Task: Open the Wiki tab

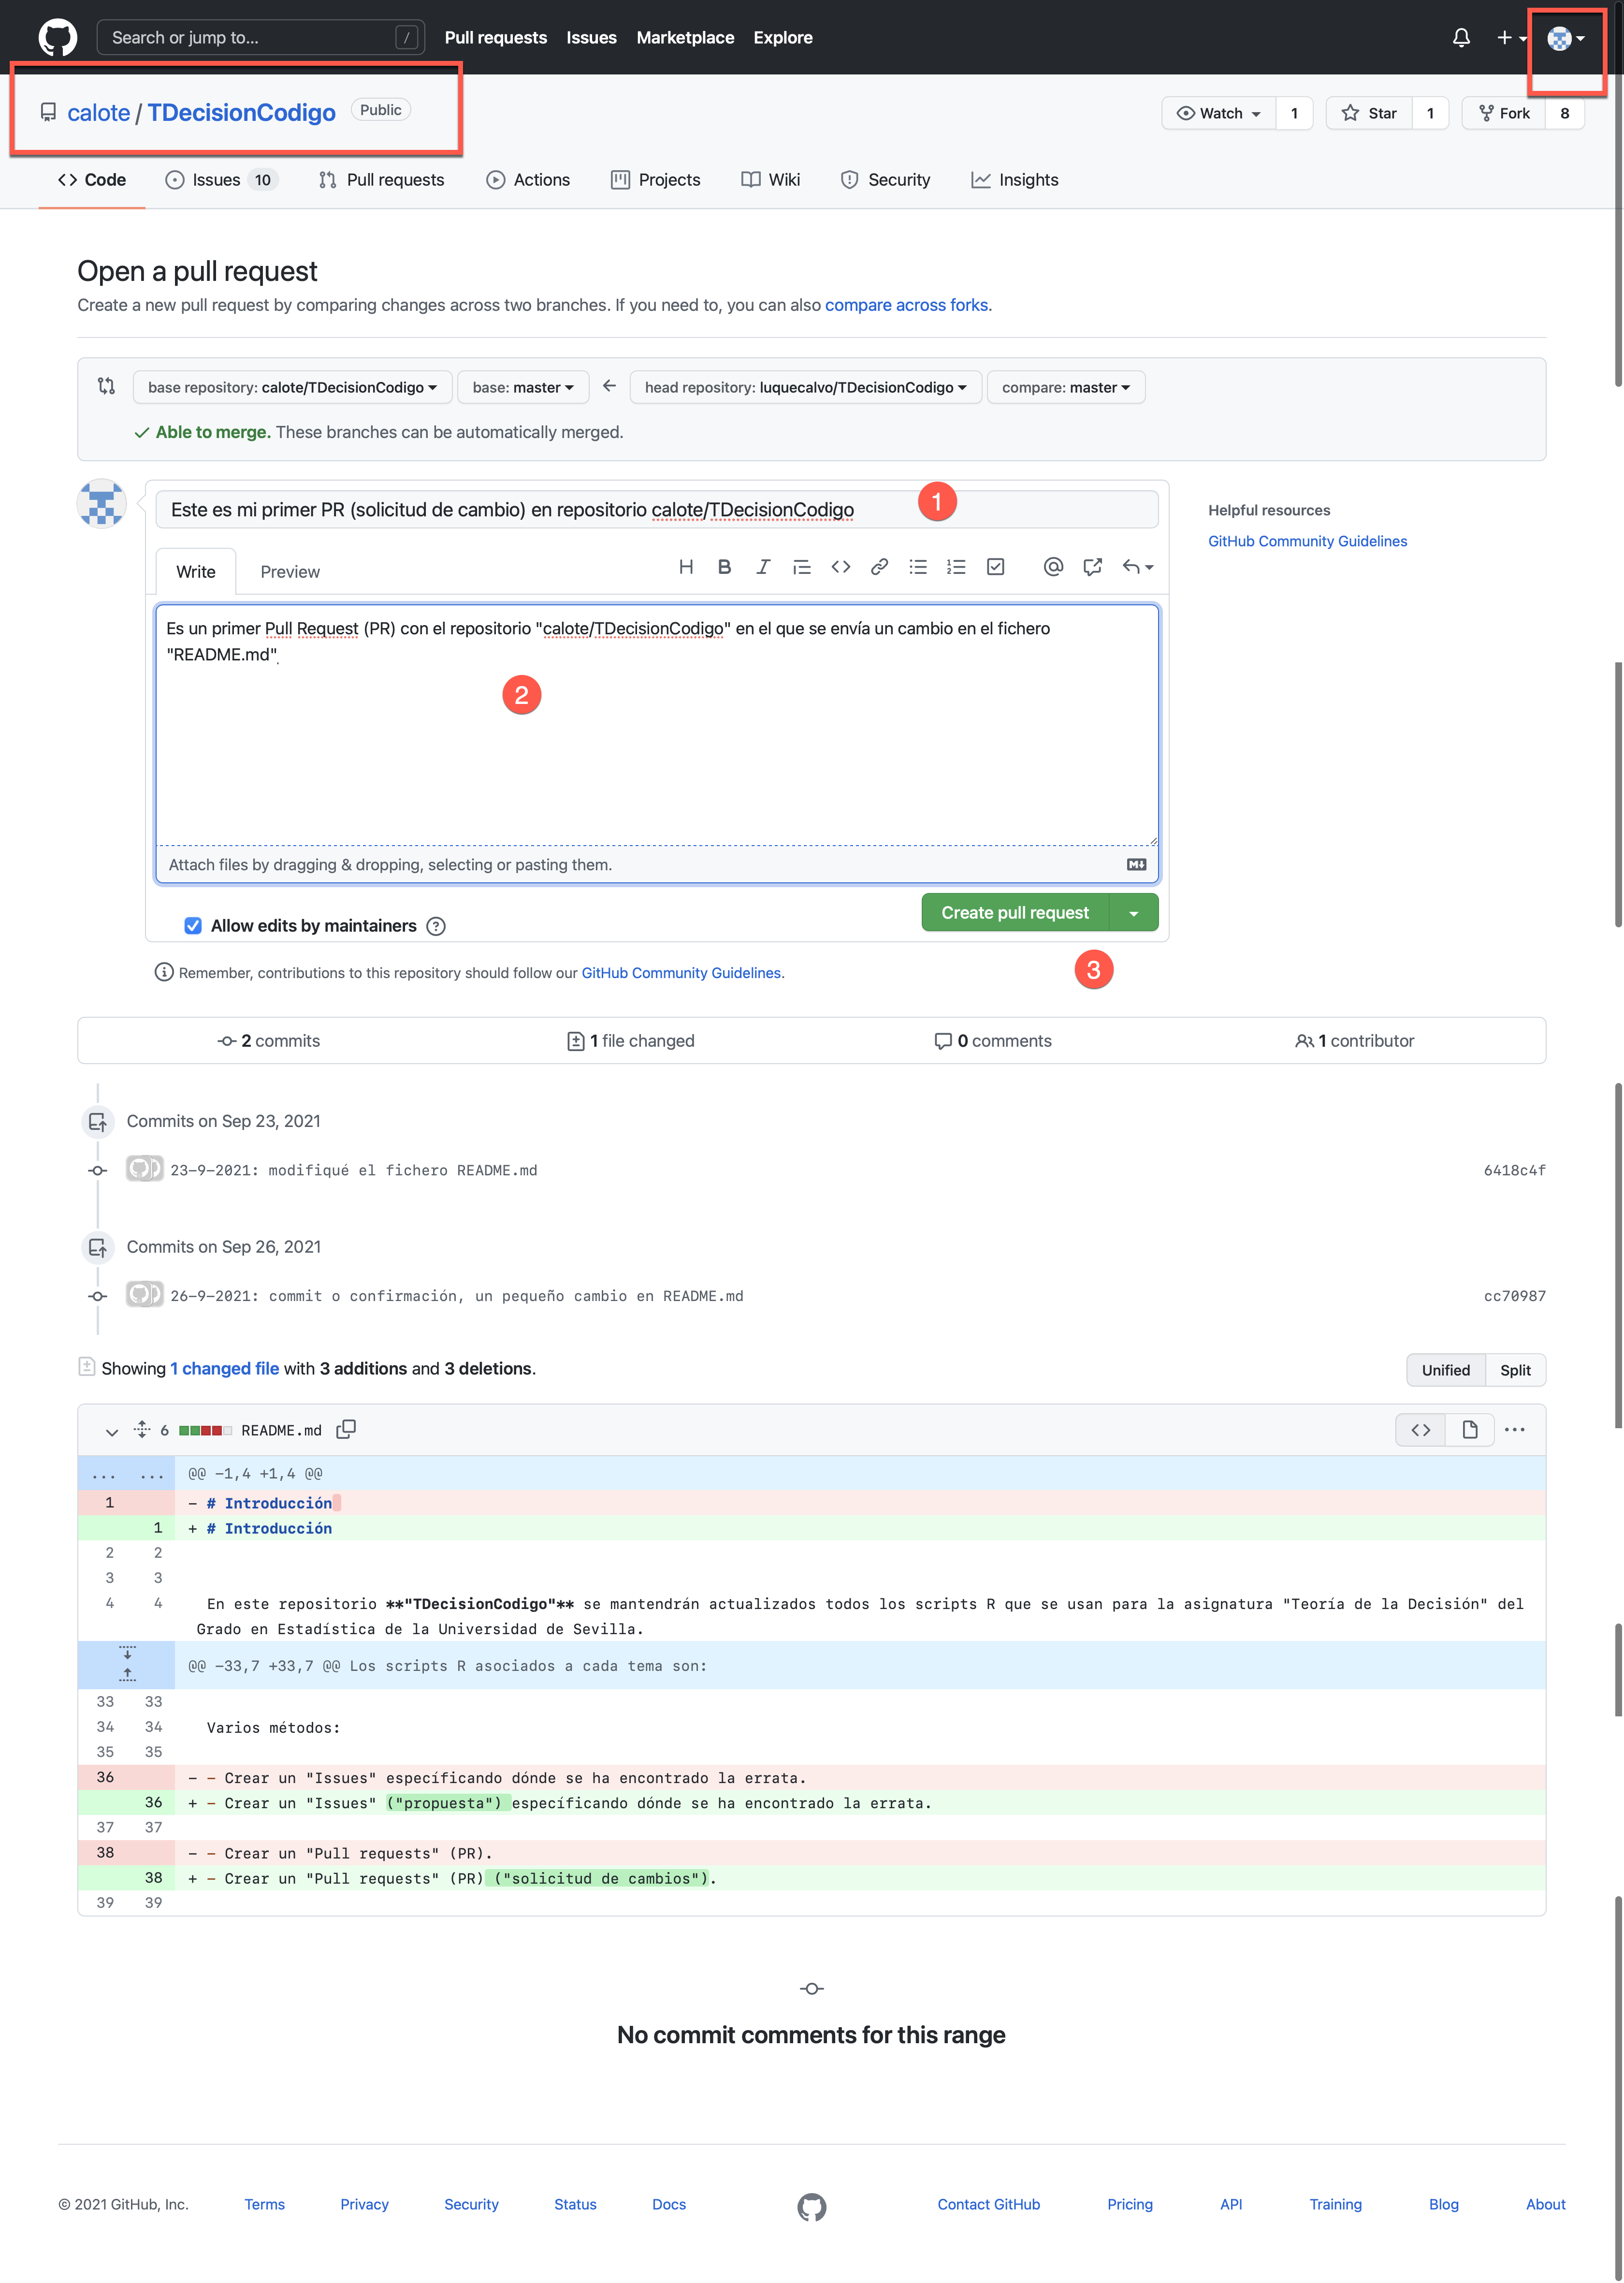Action: (770, 180)
